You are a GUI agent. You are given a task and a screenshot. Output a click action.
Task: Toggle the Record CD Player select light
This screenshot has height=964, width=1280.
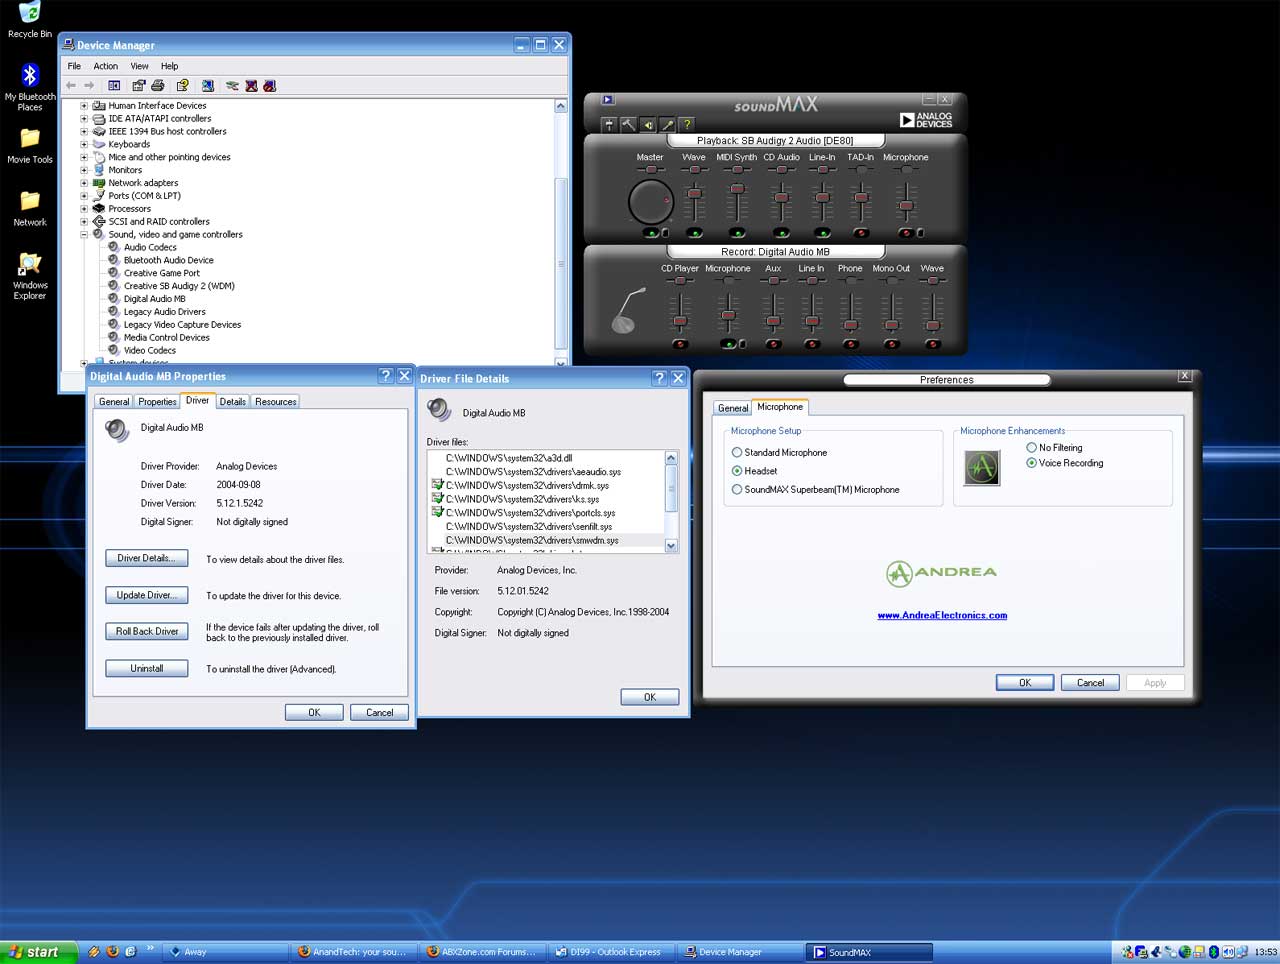pyautogui.click(x=680, y=344)
